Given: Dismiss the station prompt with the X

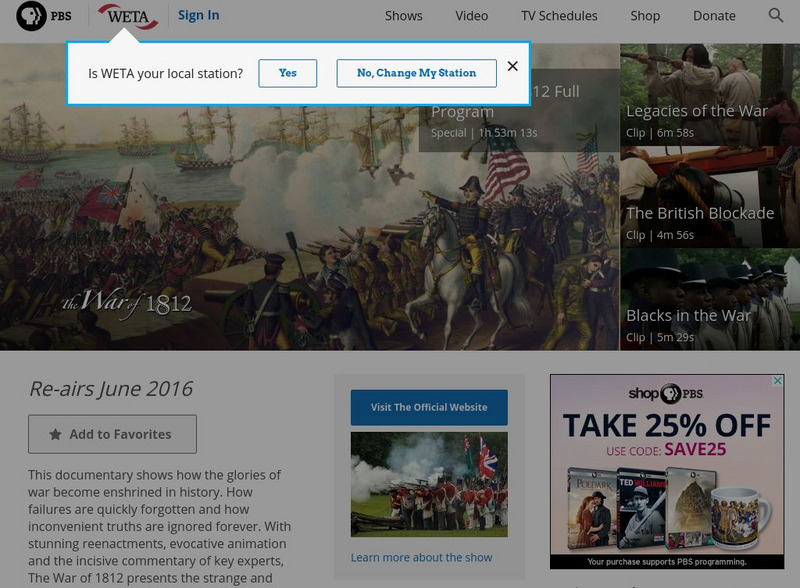Looking at the screenshot, I should [x=514, y=68].
